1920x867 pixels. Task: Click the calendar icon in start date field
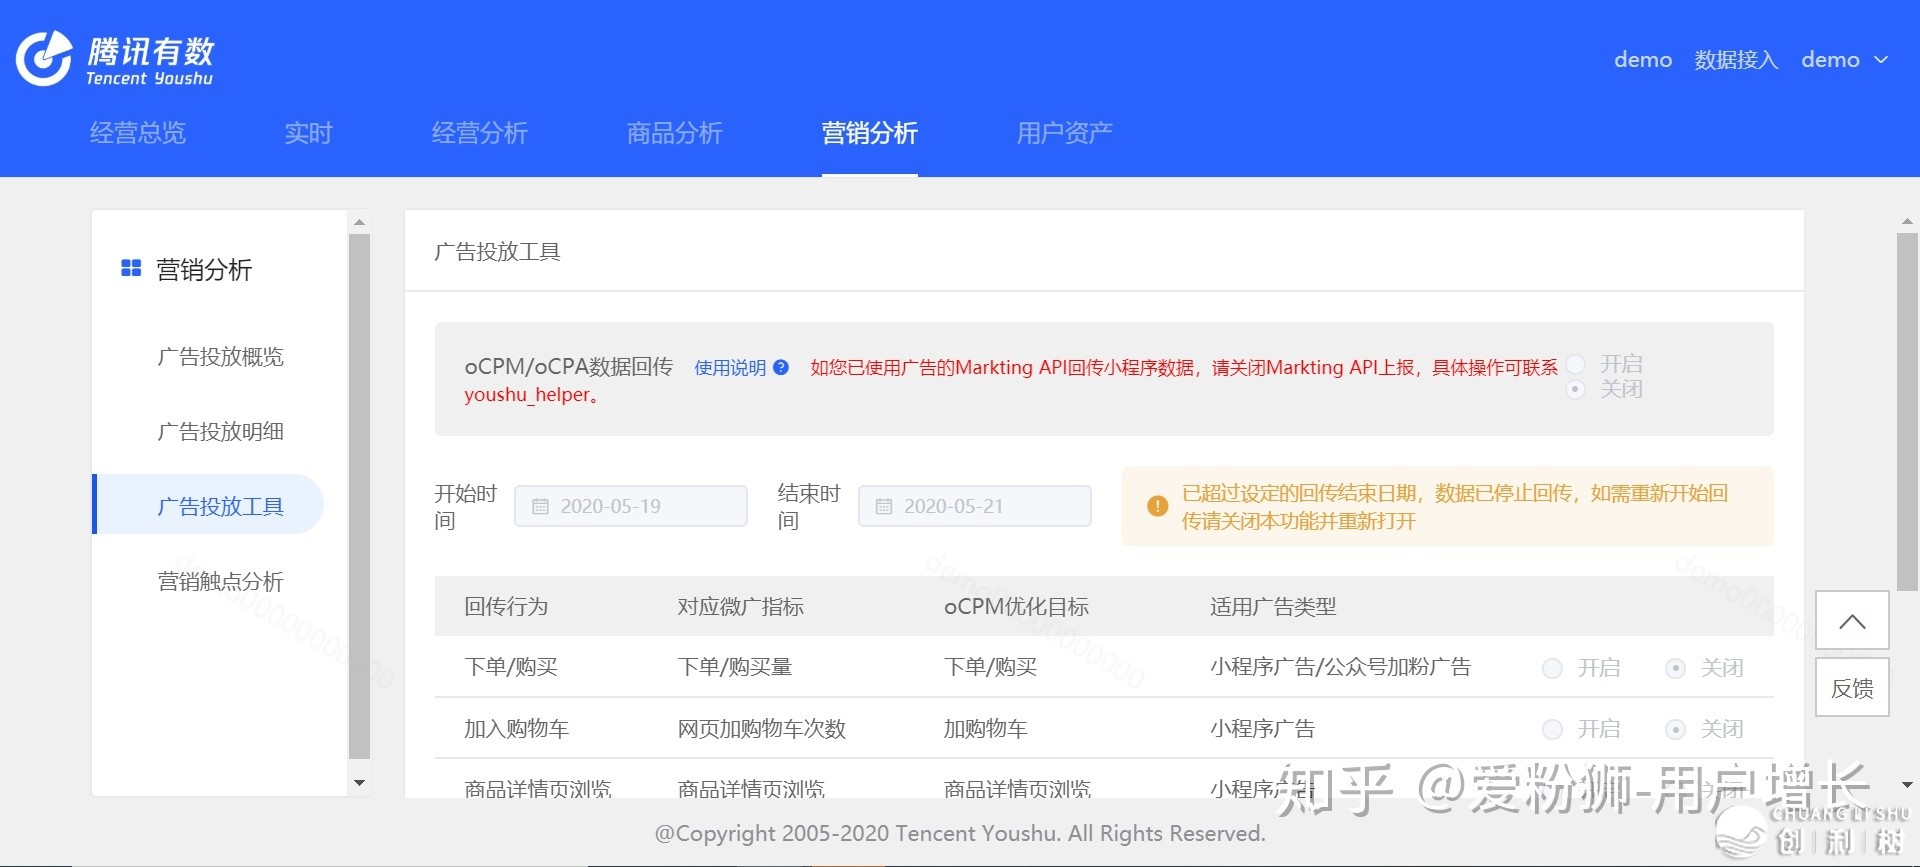(x=540, y=507)
